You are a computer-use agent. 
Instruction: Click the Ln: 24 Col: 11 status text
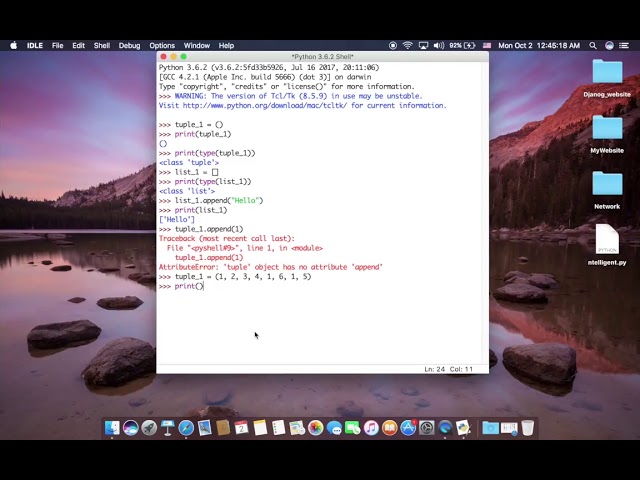448,369
